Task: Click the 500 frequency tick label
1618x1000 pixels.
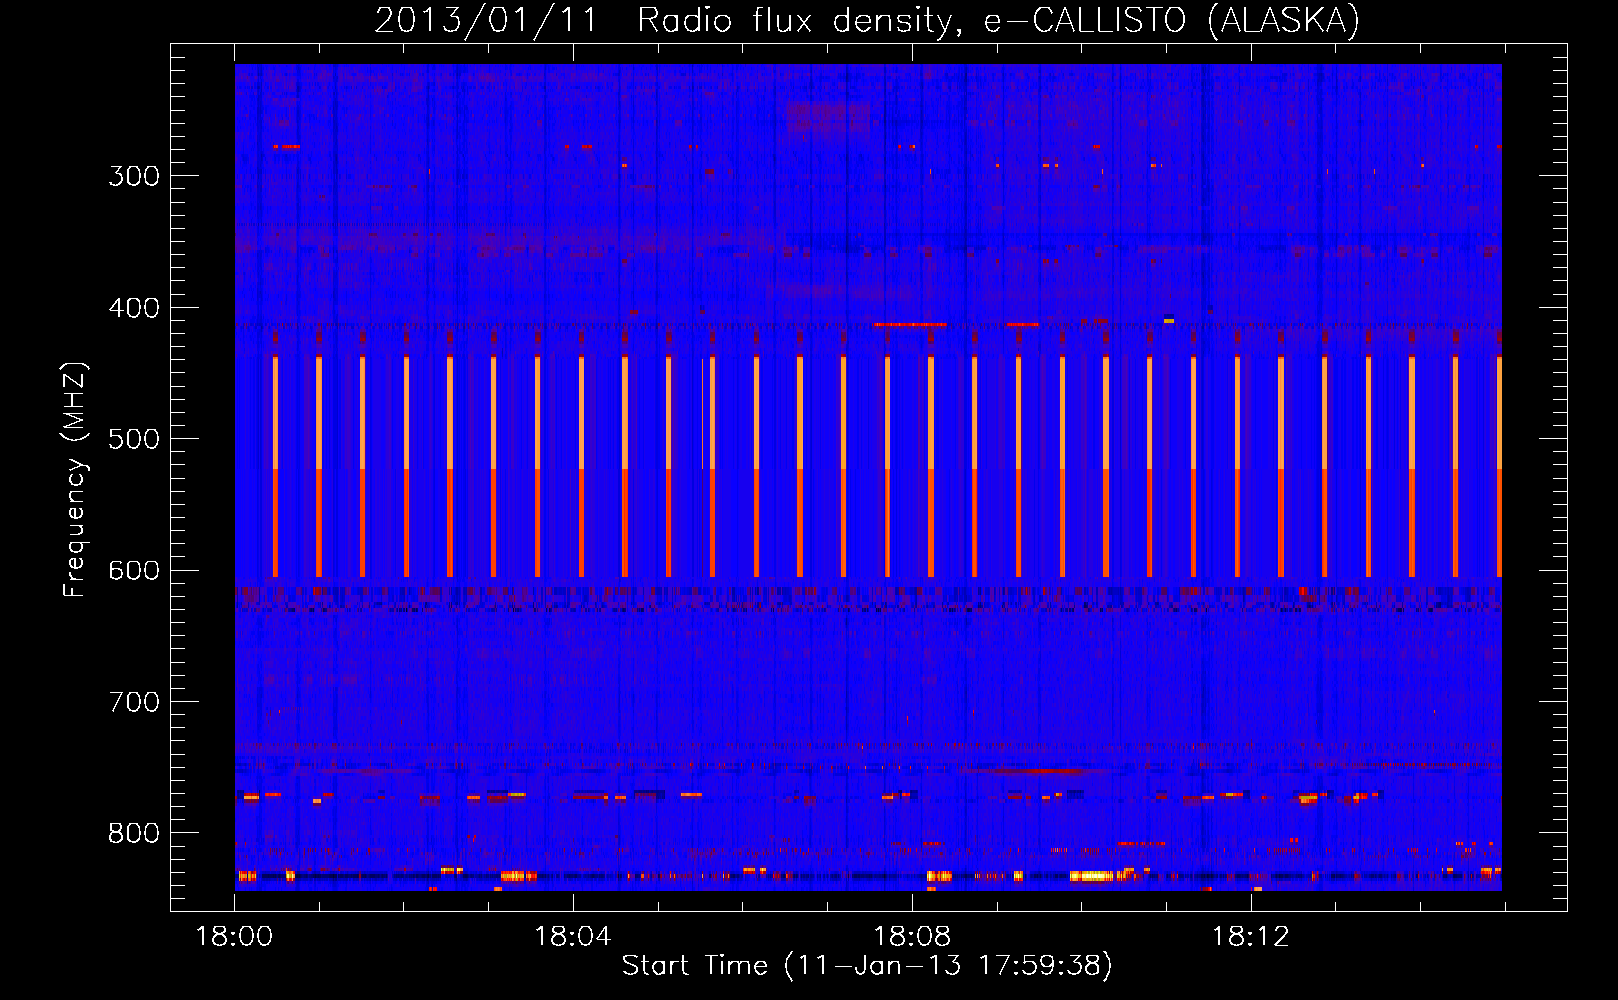Action: click(x=134, y=439)
